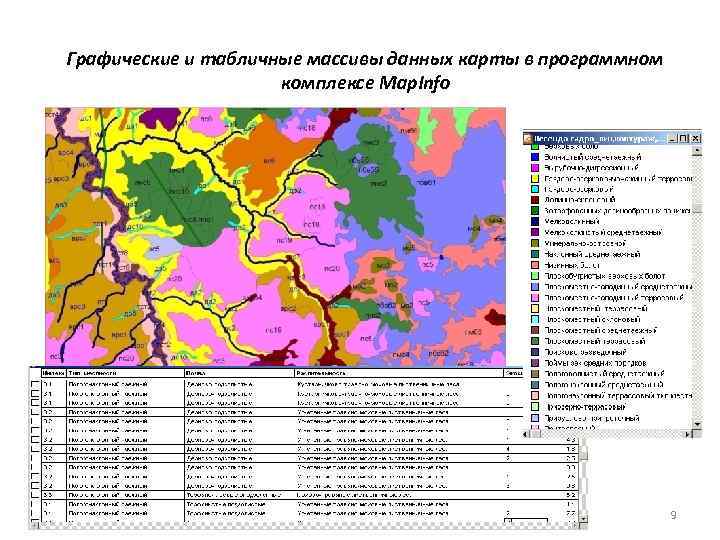Image resolution: width=720 pixels, height=540 pixels.
Task: Click the up arrow of the legend's vertical scrollbar
Action: coord(697,150)
